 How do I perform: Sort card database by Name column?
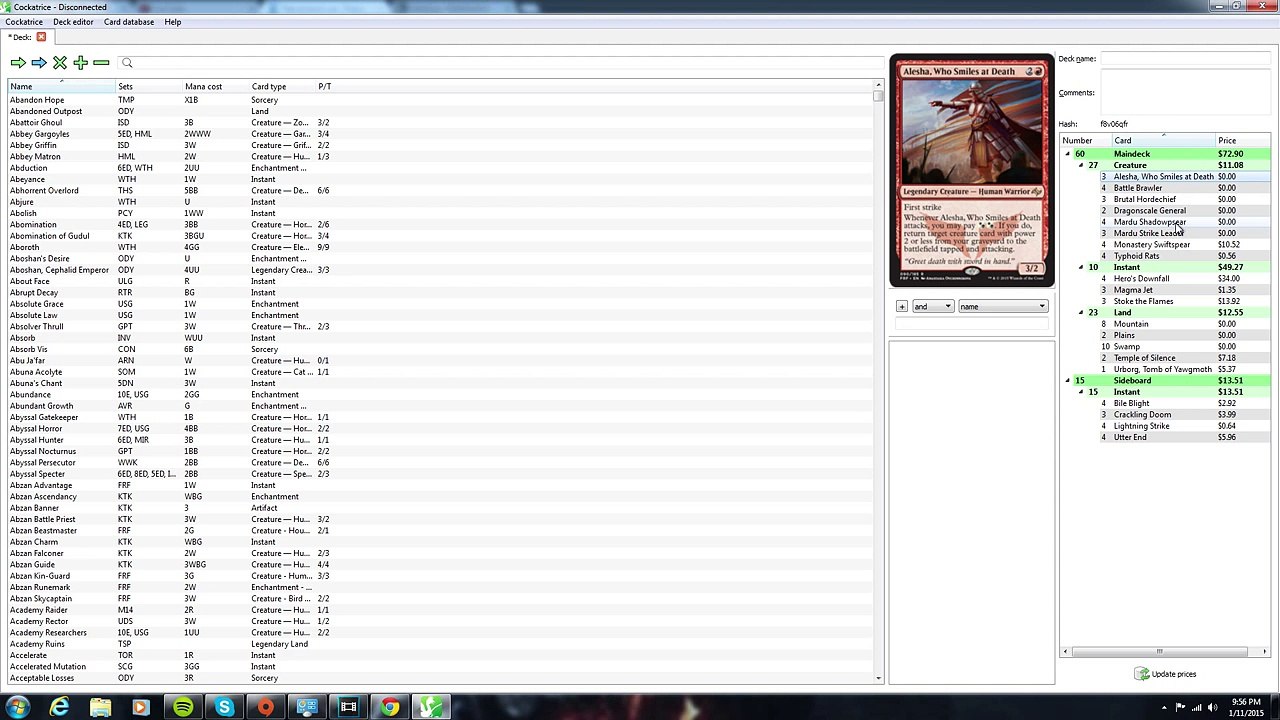tap(62, 87)
